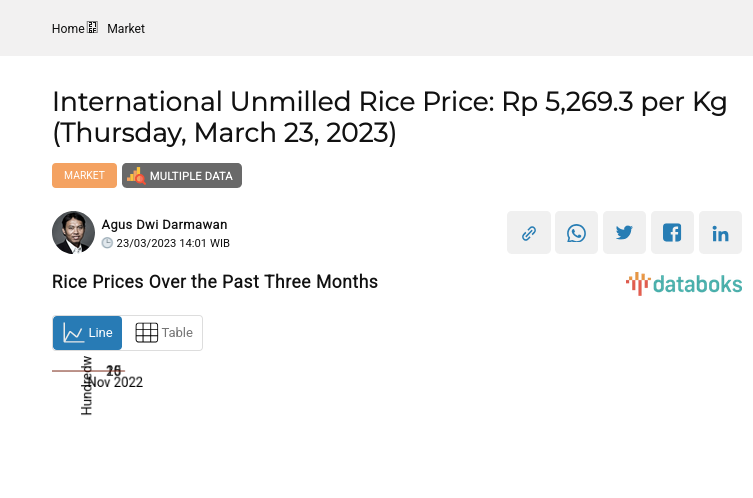
Task: Open the Market breadcrumb link
Action: pyautogui.click(x=126, y=29)
